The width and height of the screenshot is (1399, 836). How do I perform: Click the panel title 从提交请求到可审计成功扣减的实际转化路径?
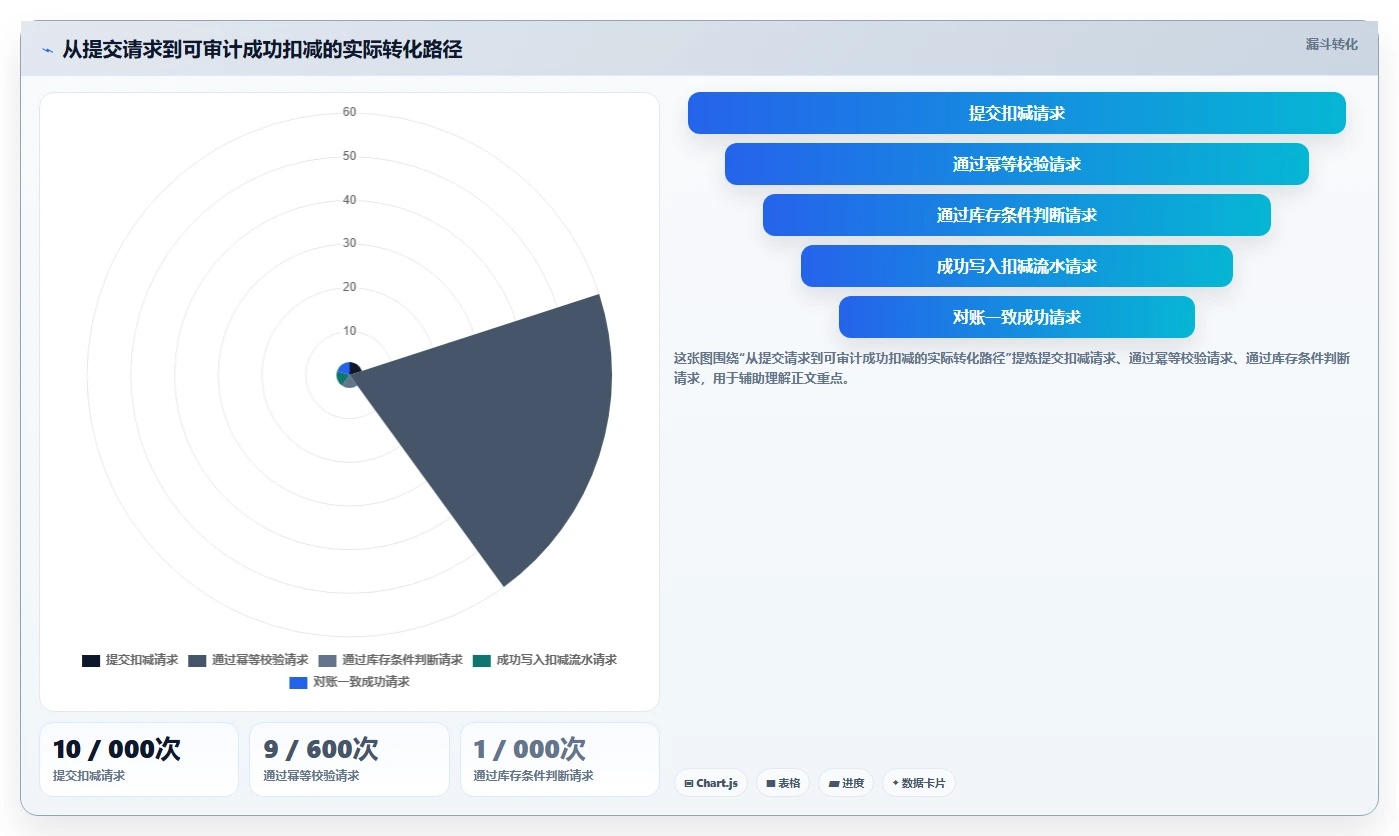click(262, 50)
